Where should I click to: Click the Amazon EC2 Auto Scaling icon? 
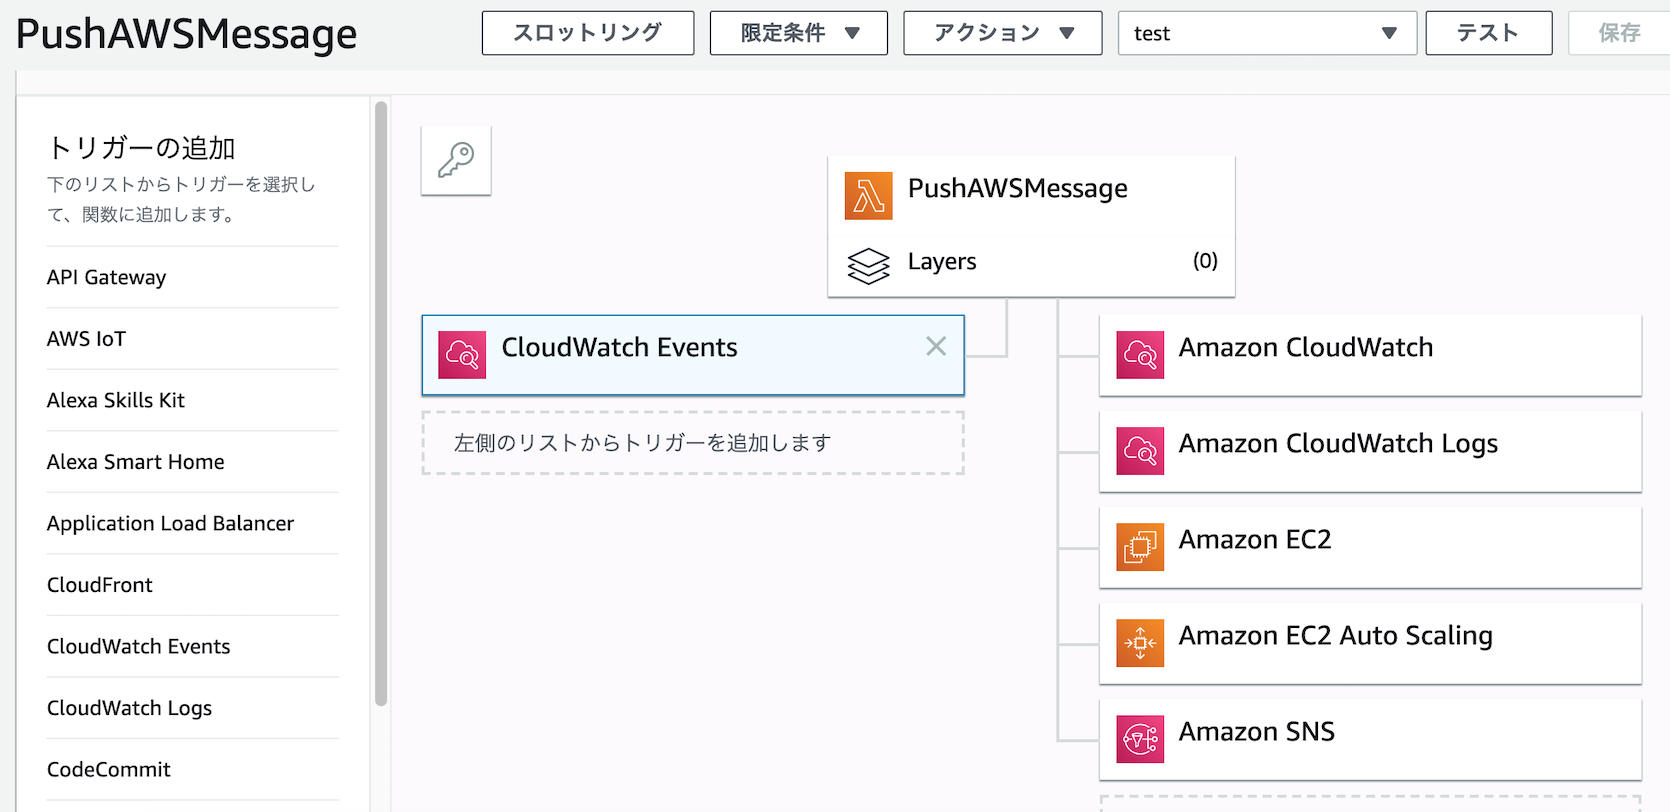tap(1140, 642)
